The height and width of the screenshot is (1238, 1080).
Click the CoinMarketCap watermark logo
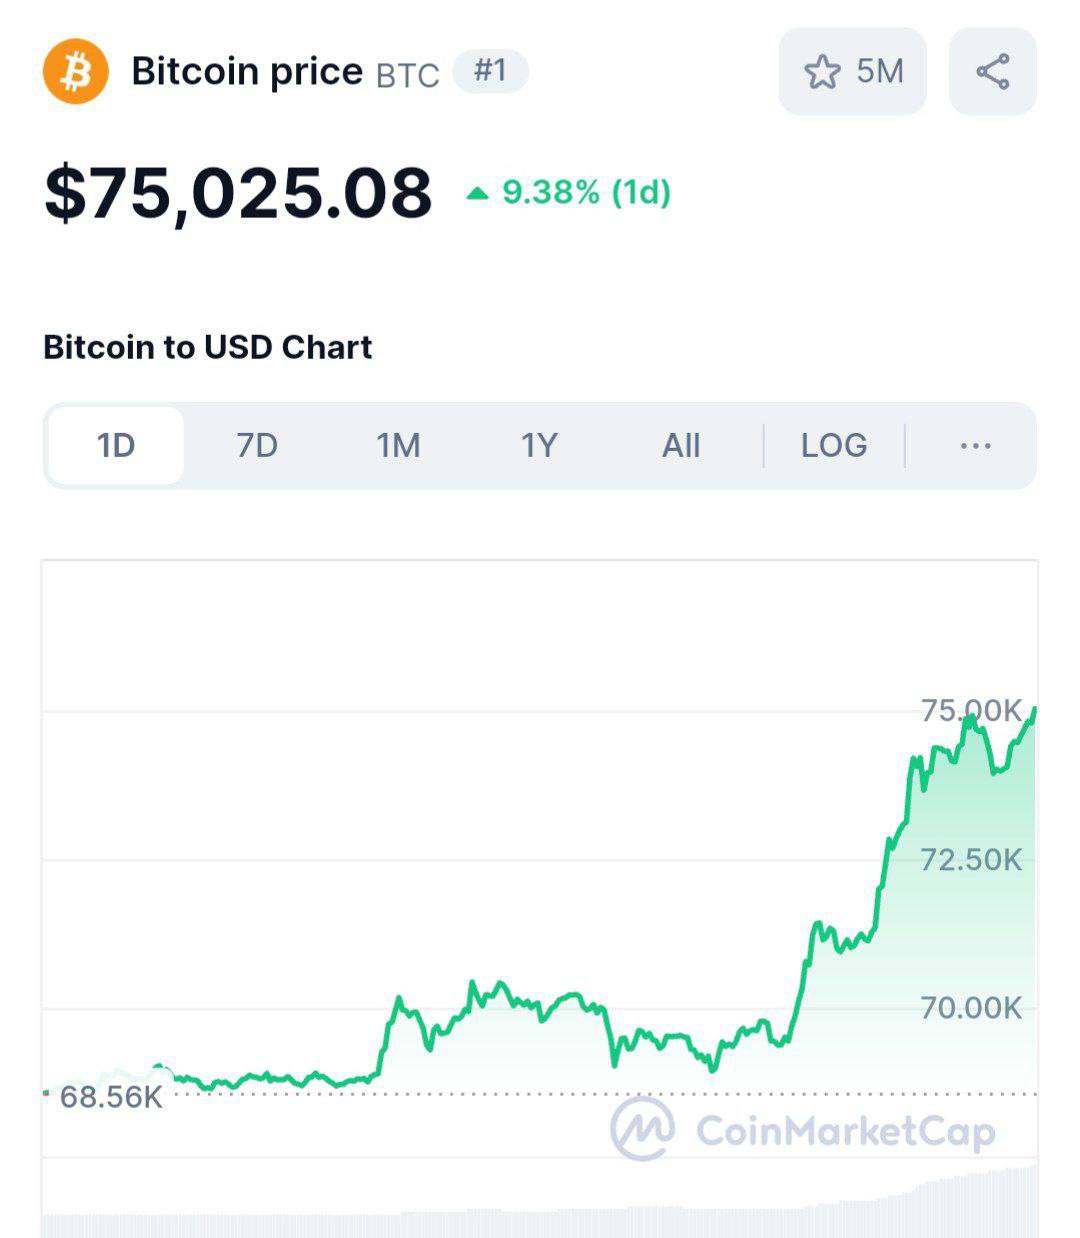pos(803,1129)
